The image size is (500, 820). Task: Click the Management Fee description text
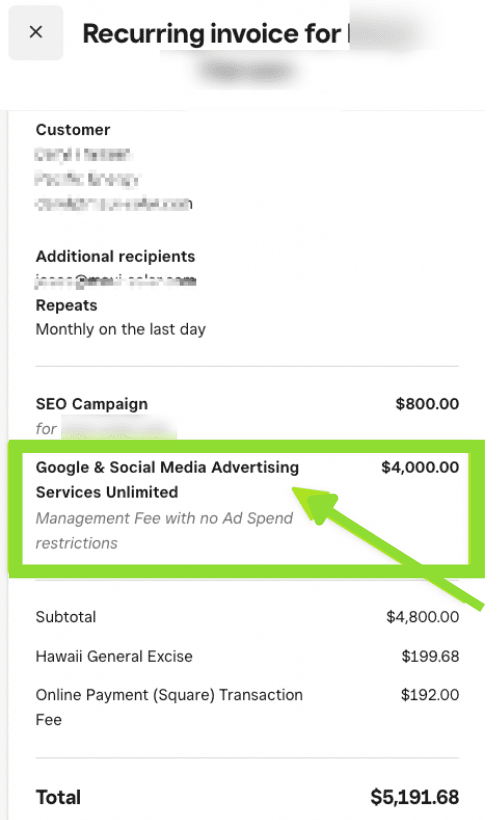click(x=164, y=531)
